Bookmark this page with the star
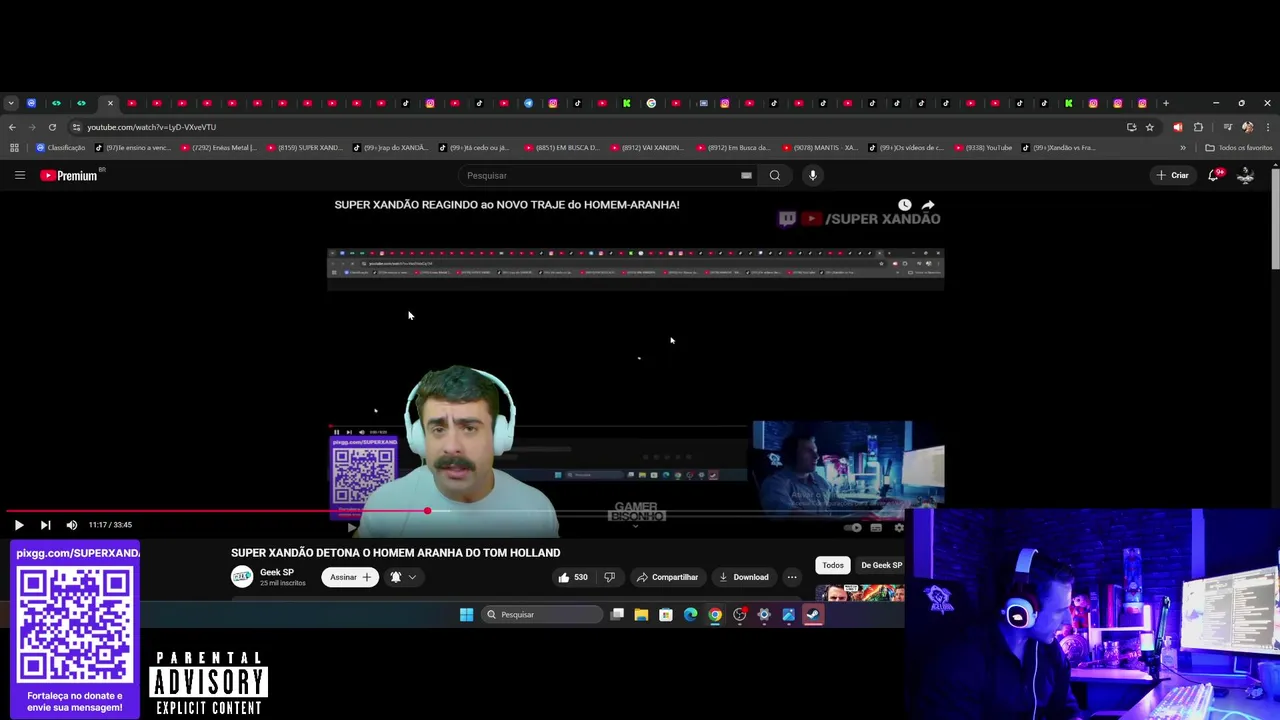The height and width of the screenshot is (720, 1280). 1150,127
